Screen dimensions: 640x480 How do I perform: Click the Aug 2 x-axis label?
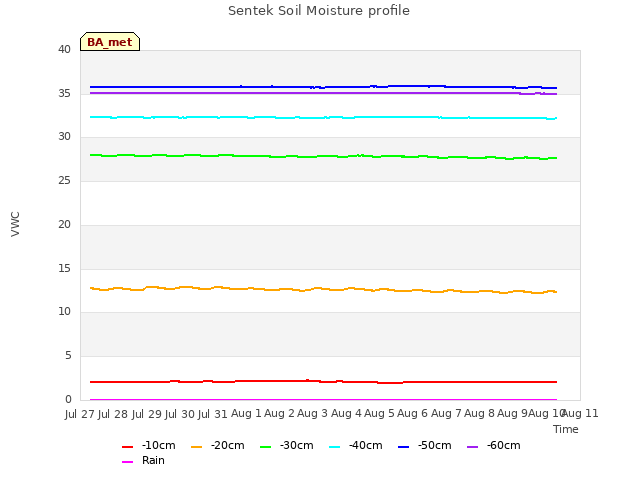[279, 414]
